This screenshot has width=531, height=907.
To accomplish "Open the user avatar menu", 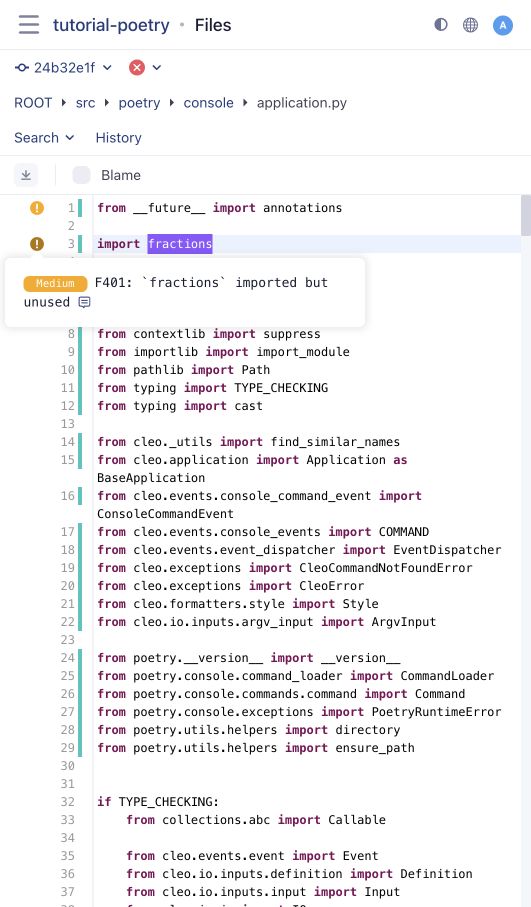I will [503, 25].
